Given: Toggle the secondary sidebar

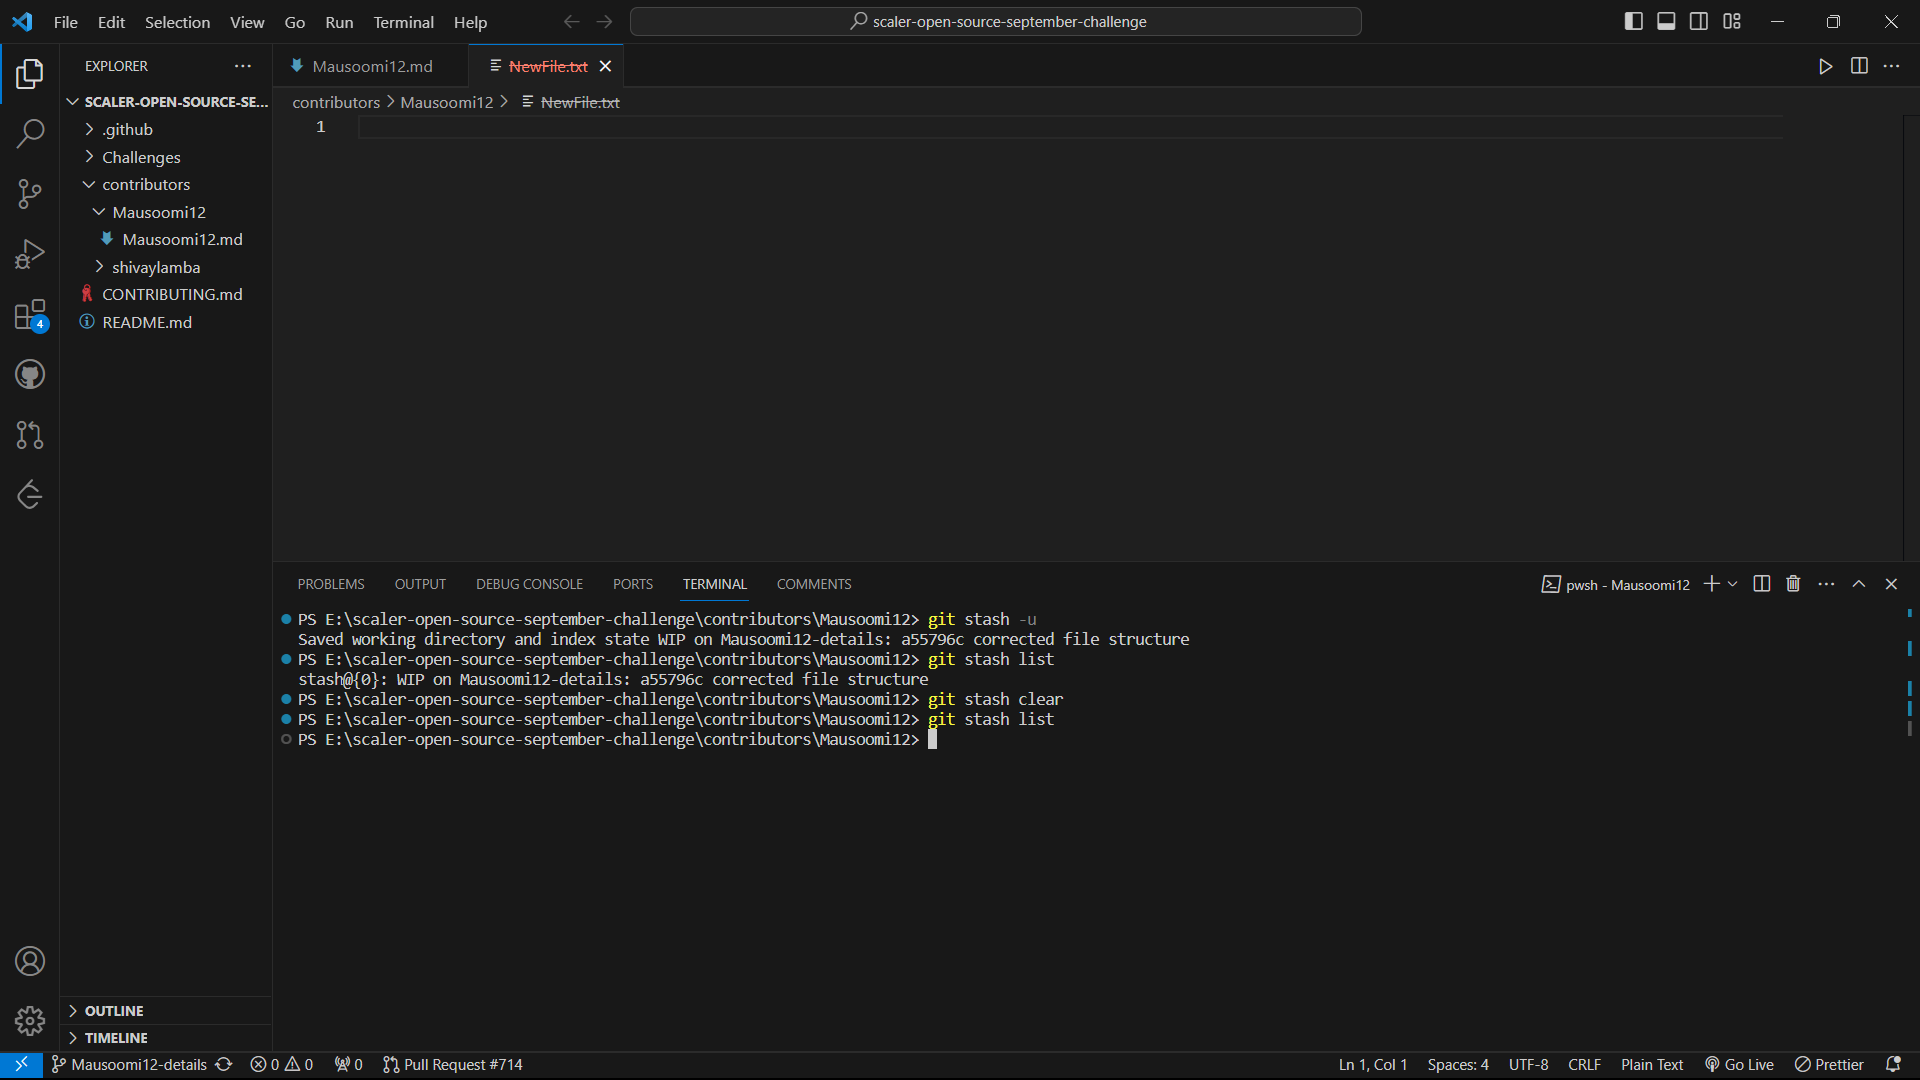Looking at the screenshot, I should (x=1698, y=20).
